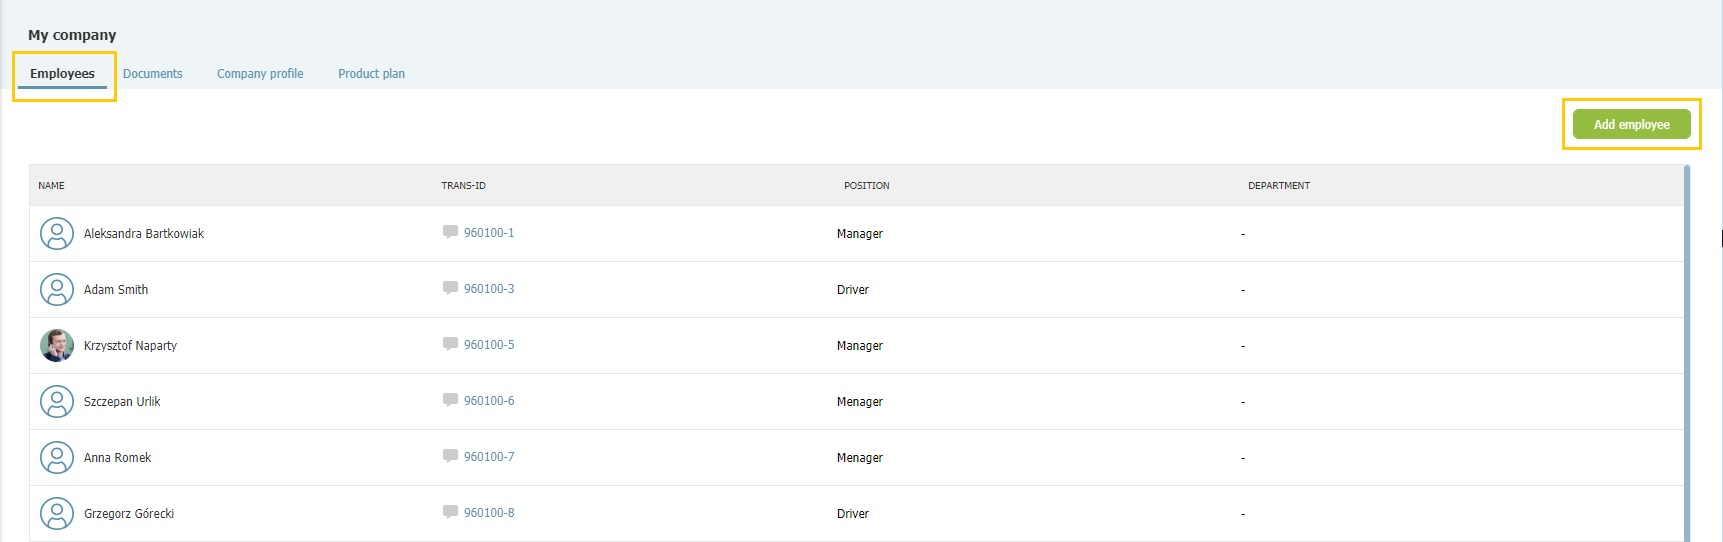The height and width of the screenshot is (542, 1723).
Task: Switch to the Documents tab
Action: coord(152,74)
